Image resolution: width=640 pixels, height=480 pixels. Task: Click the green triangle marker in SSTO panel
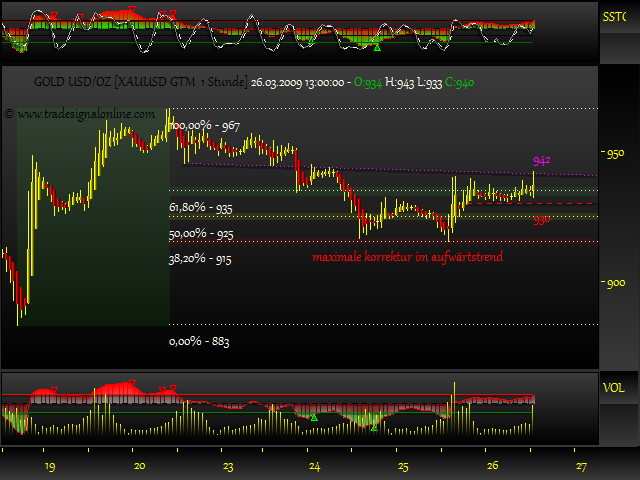[377, 46]
